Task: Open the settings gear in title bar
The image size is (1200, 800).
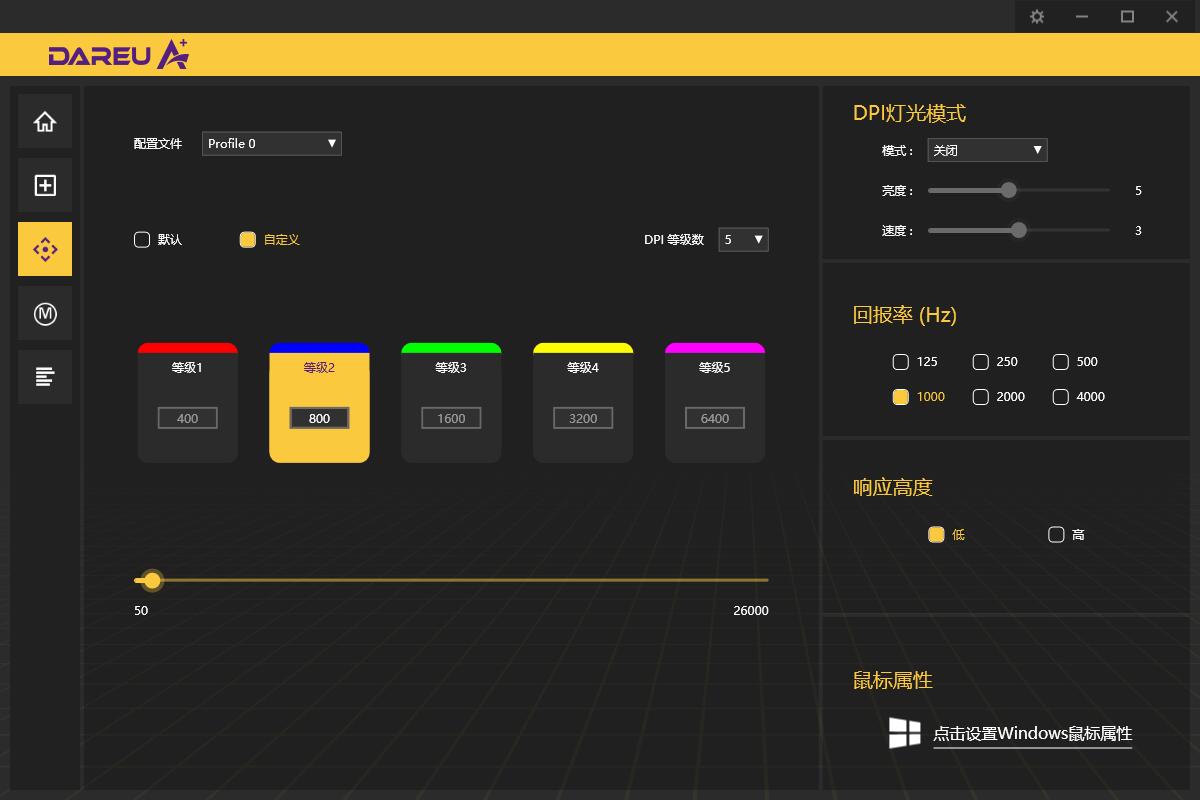Action: [x=1037, y=16]
